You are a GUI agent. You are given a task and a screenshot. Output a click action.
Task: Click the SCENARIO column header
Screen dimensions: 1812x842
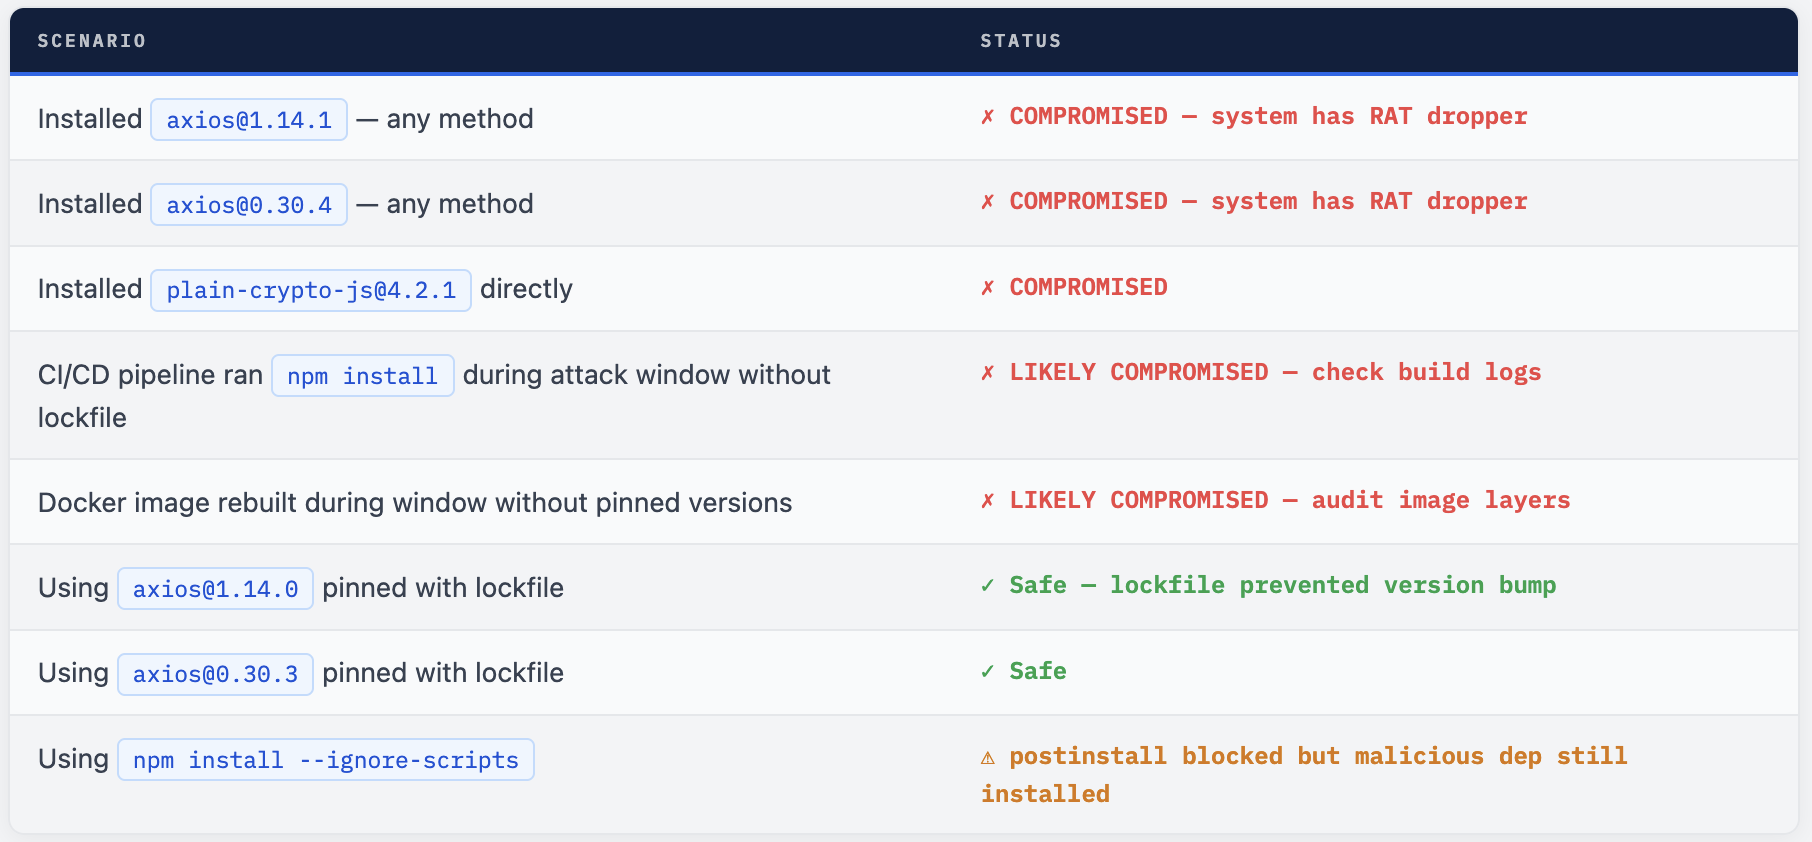click(x=92, y=41)
